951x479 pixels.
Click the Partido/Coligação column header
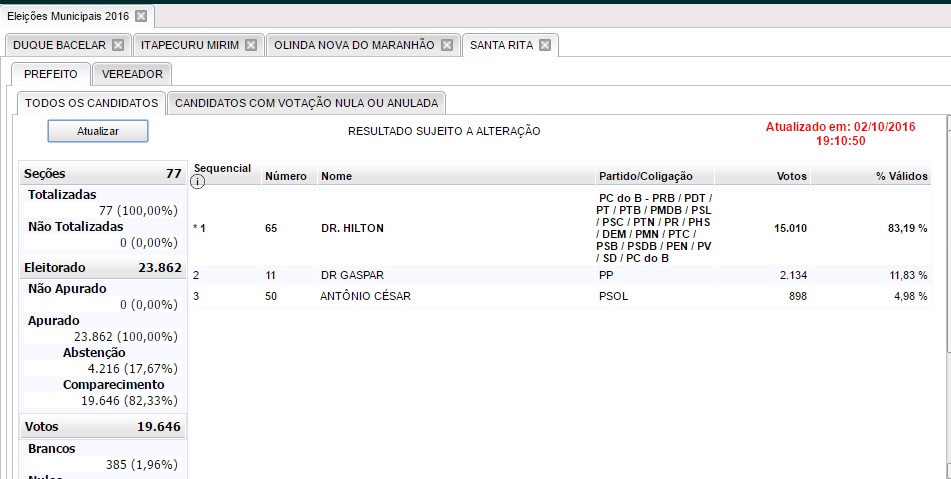(x=645, y=176)
